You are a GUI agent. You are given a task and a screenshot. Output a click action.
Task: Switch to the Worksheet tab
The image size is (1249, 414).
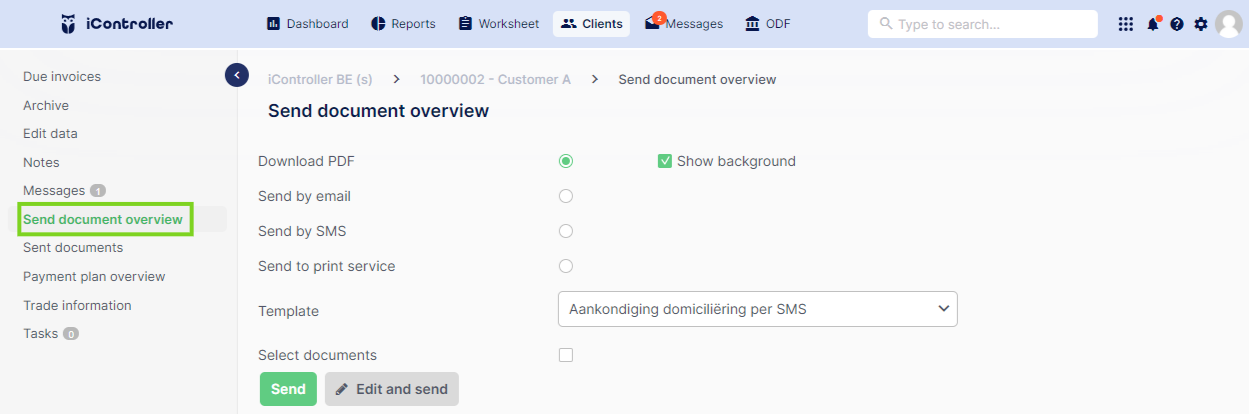499,24
